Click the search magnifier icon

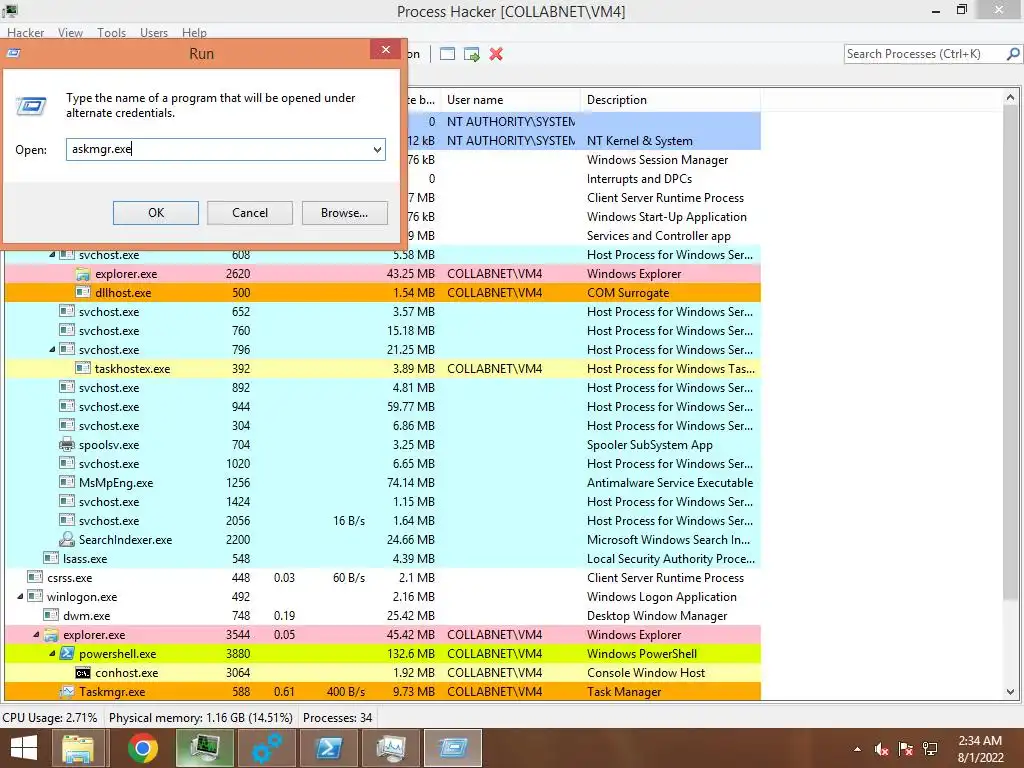(x=1013, y=54)
